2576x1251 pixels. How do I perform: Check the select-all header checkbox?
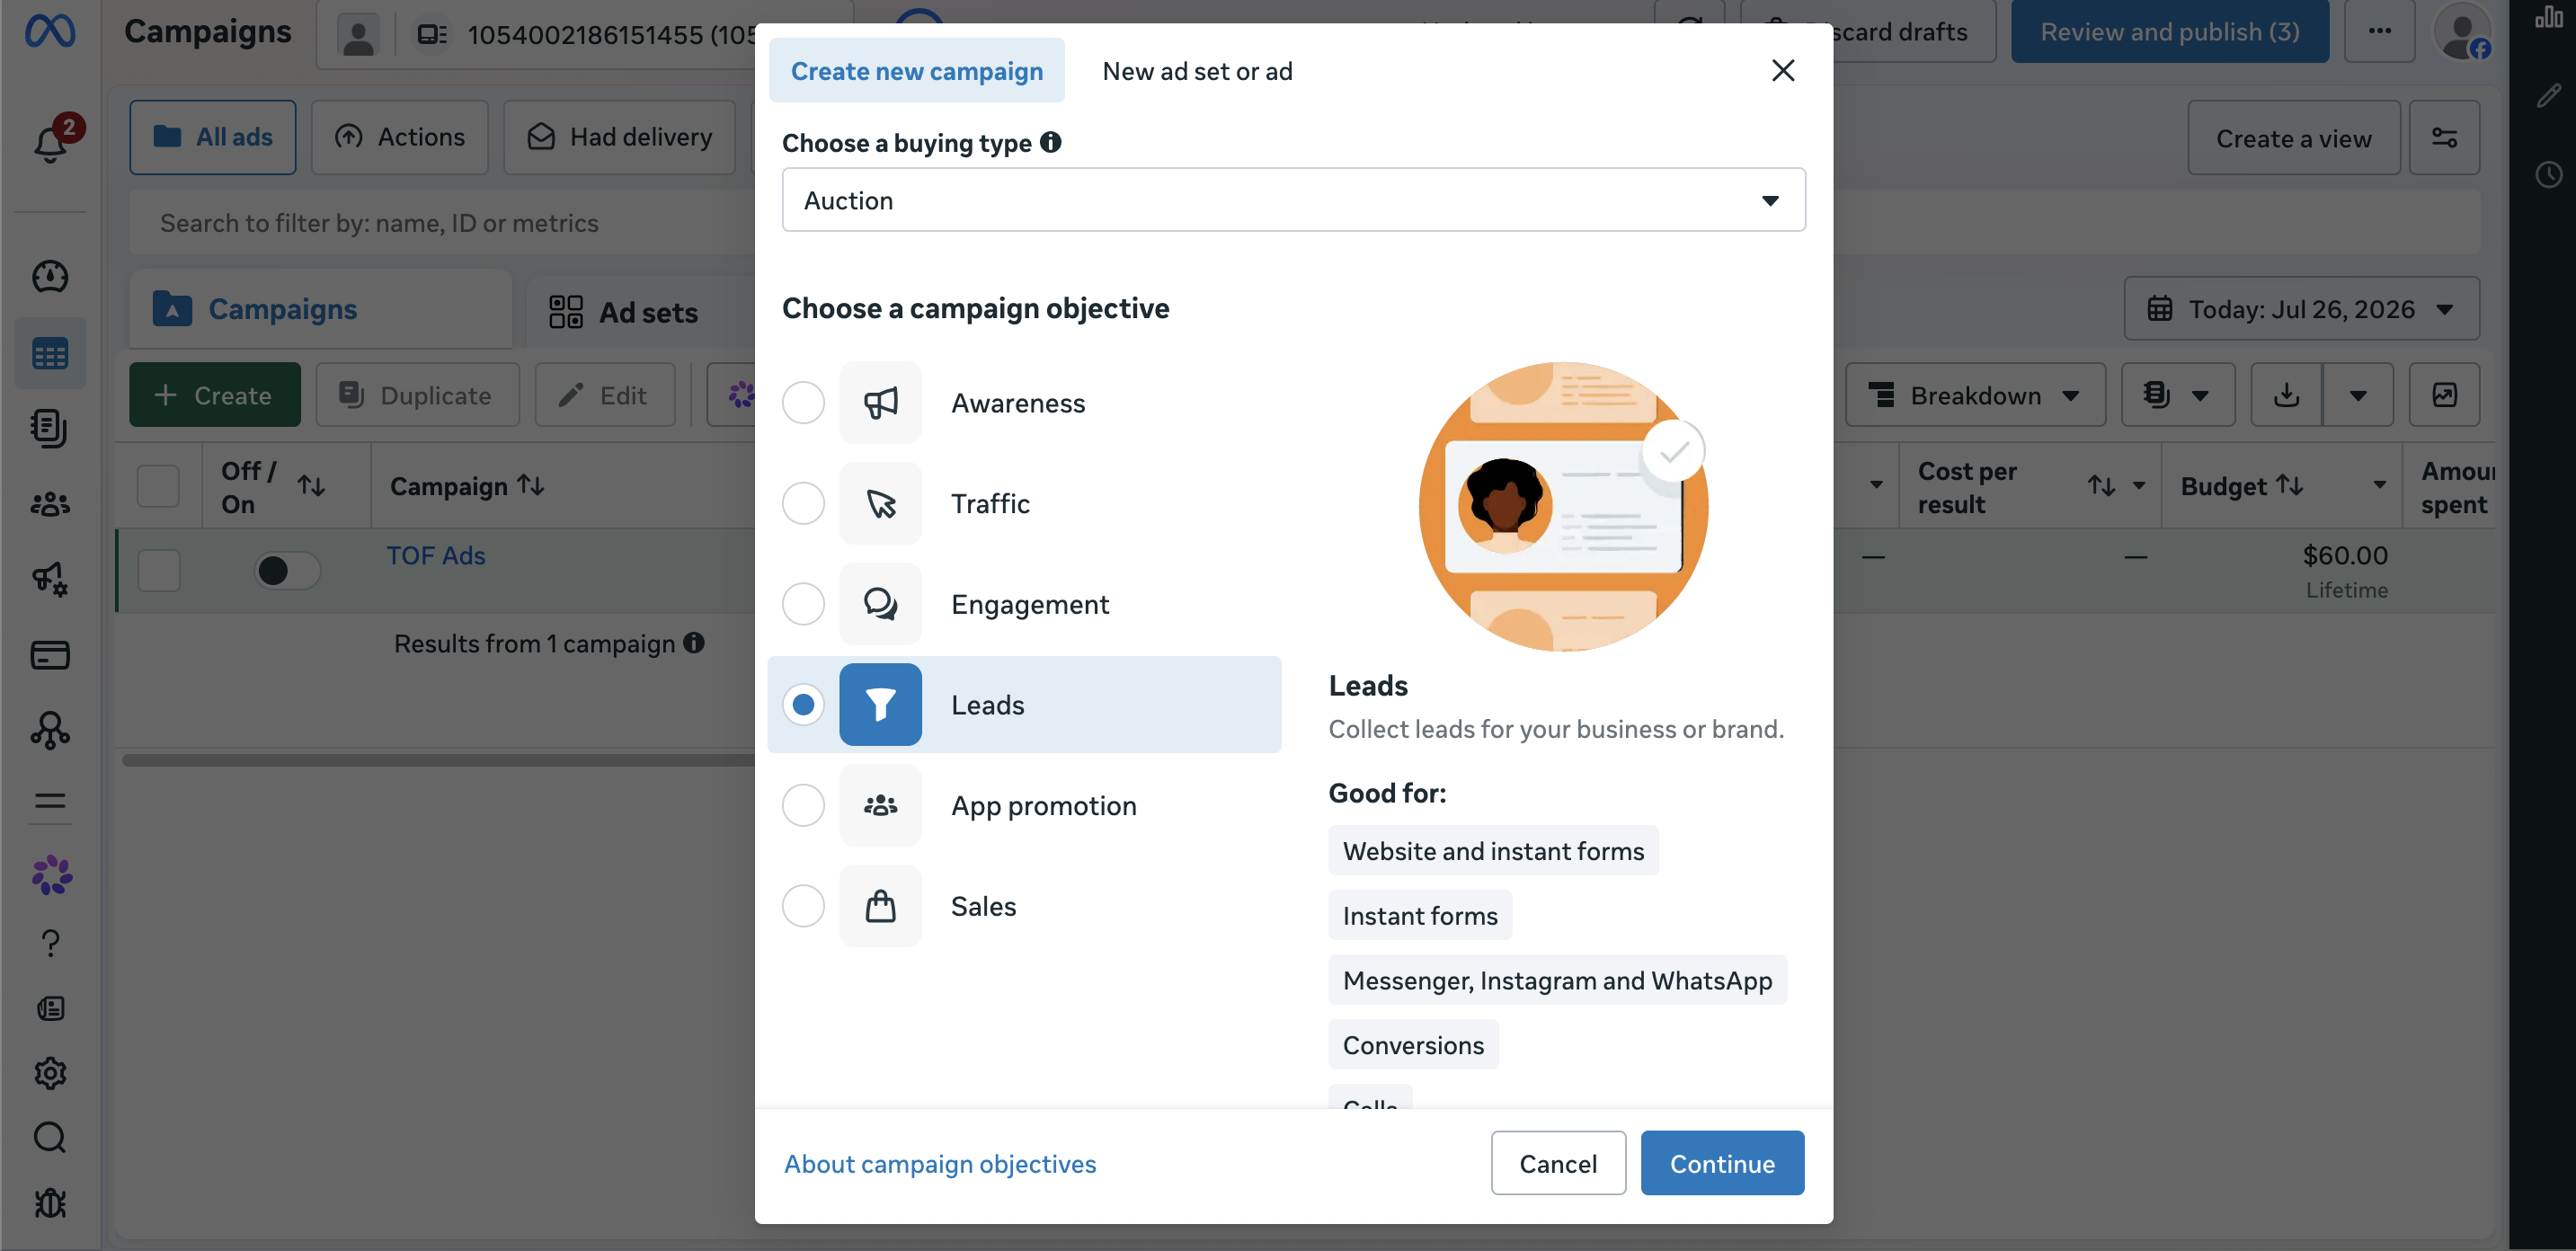point(158,486)
